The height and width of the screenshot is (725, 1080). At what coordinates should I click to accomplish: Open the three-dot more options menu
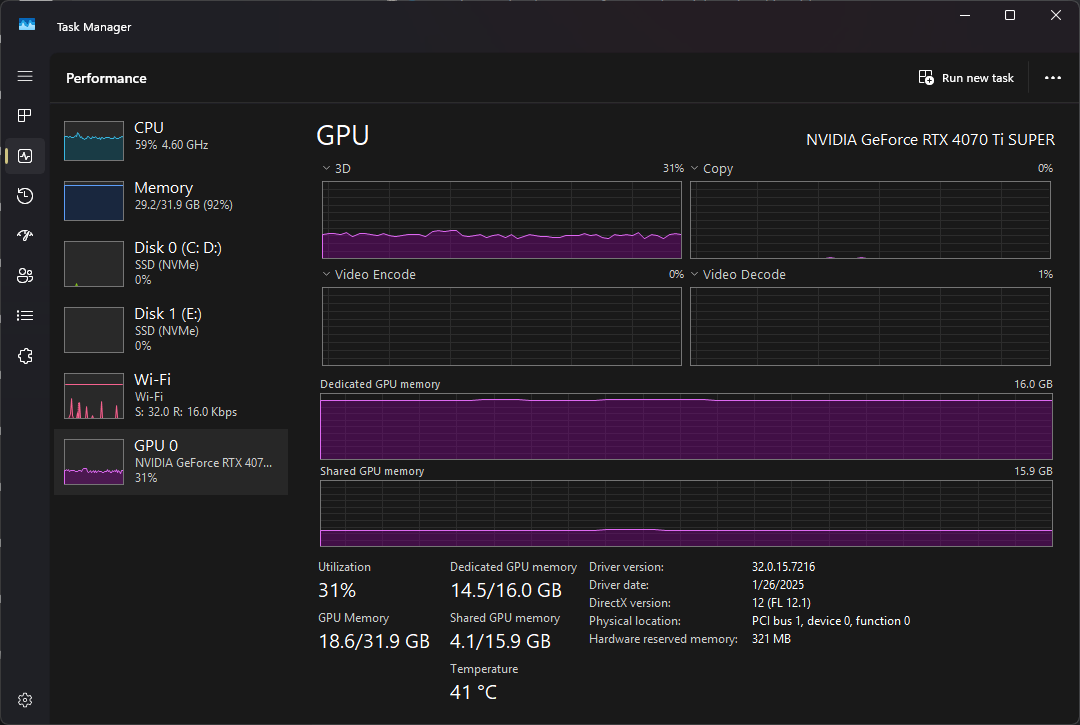click(1052, 78)
